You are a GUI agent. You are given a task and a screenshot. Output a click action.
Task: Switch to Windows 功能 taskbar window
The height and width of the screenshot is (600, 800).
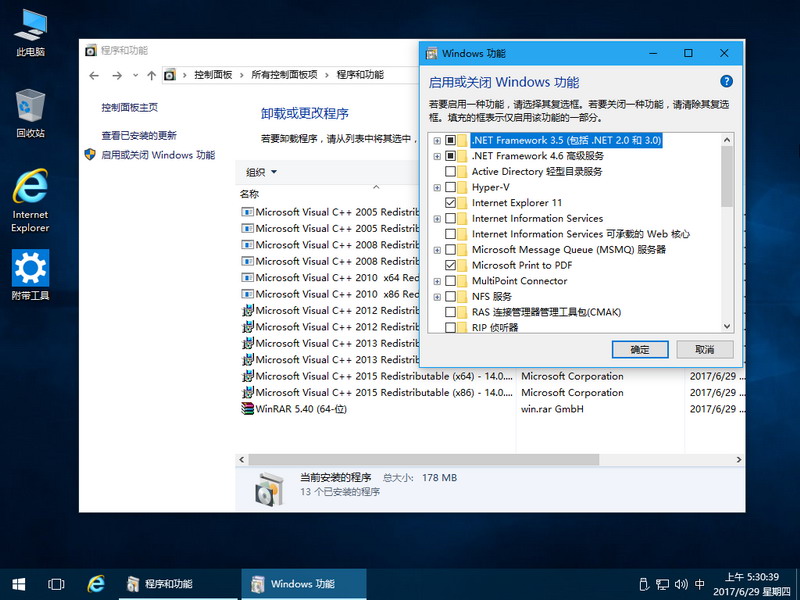[x=304, y=584]
